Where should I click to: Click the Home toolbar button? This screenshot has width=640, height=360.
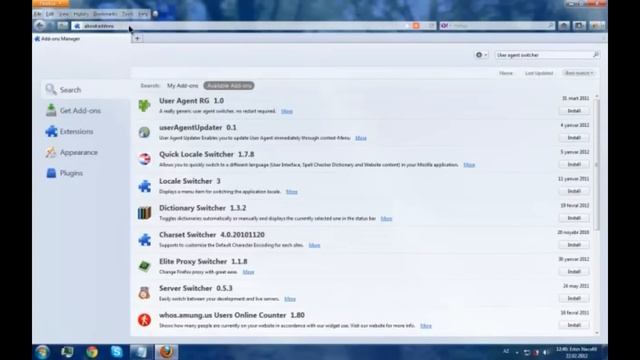tap(564, 26)
